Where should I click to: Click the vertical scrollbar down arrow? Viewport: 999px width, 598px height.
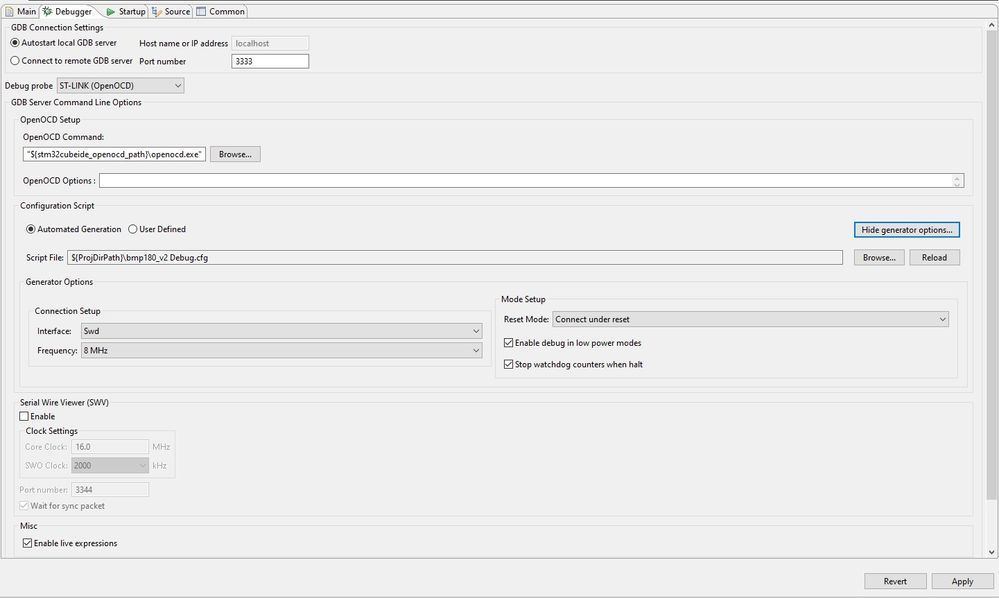pos(991,552)
